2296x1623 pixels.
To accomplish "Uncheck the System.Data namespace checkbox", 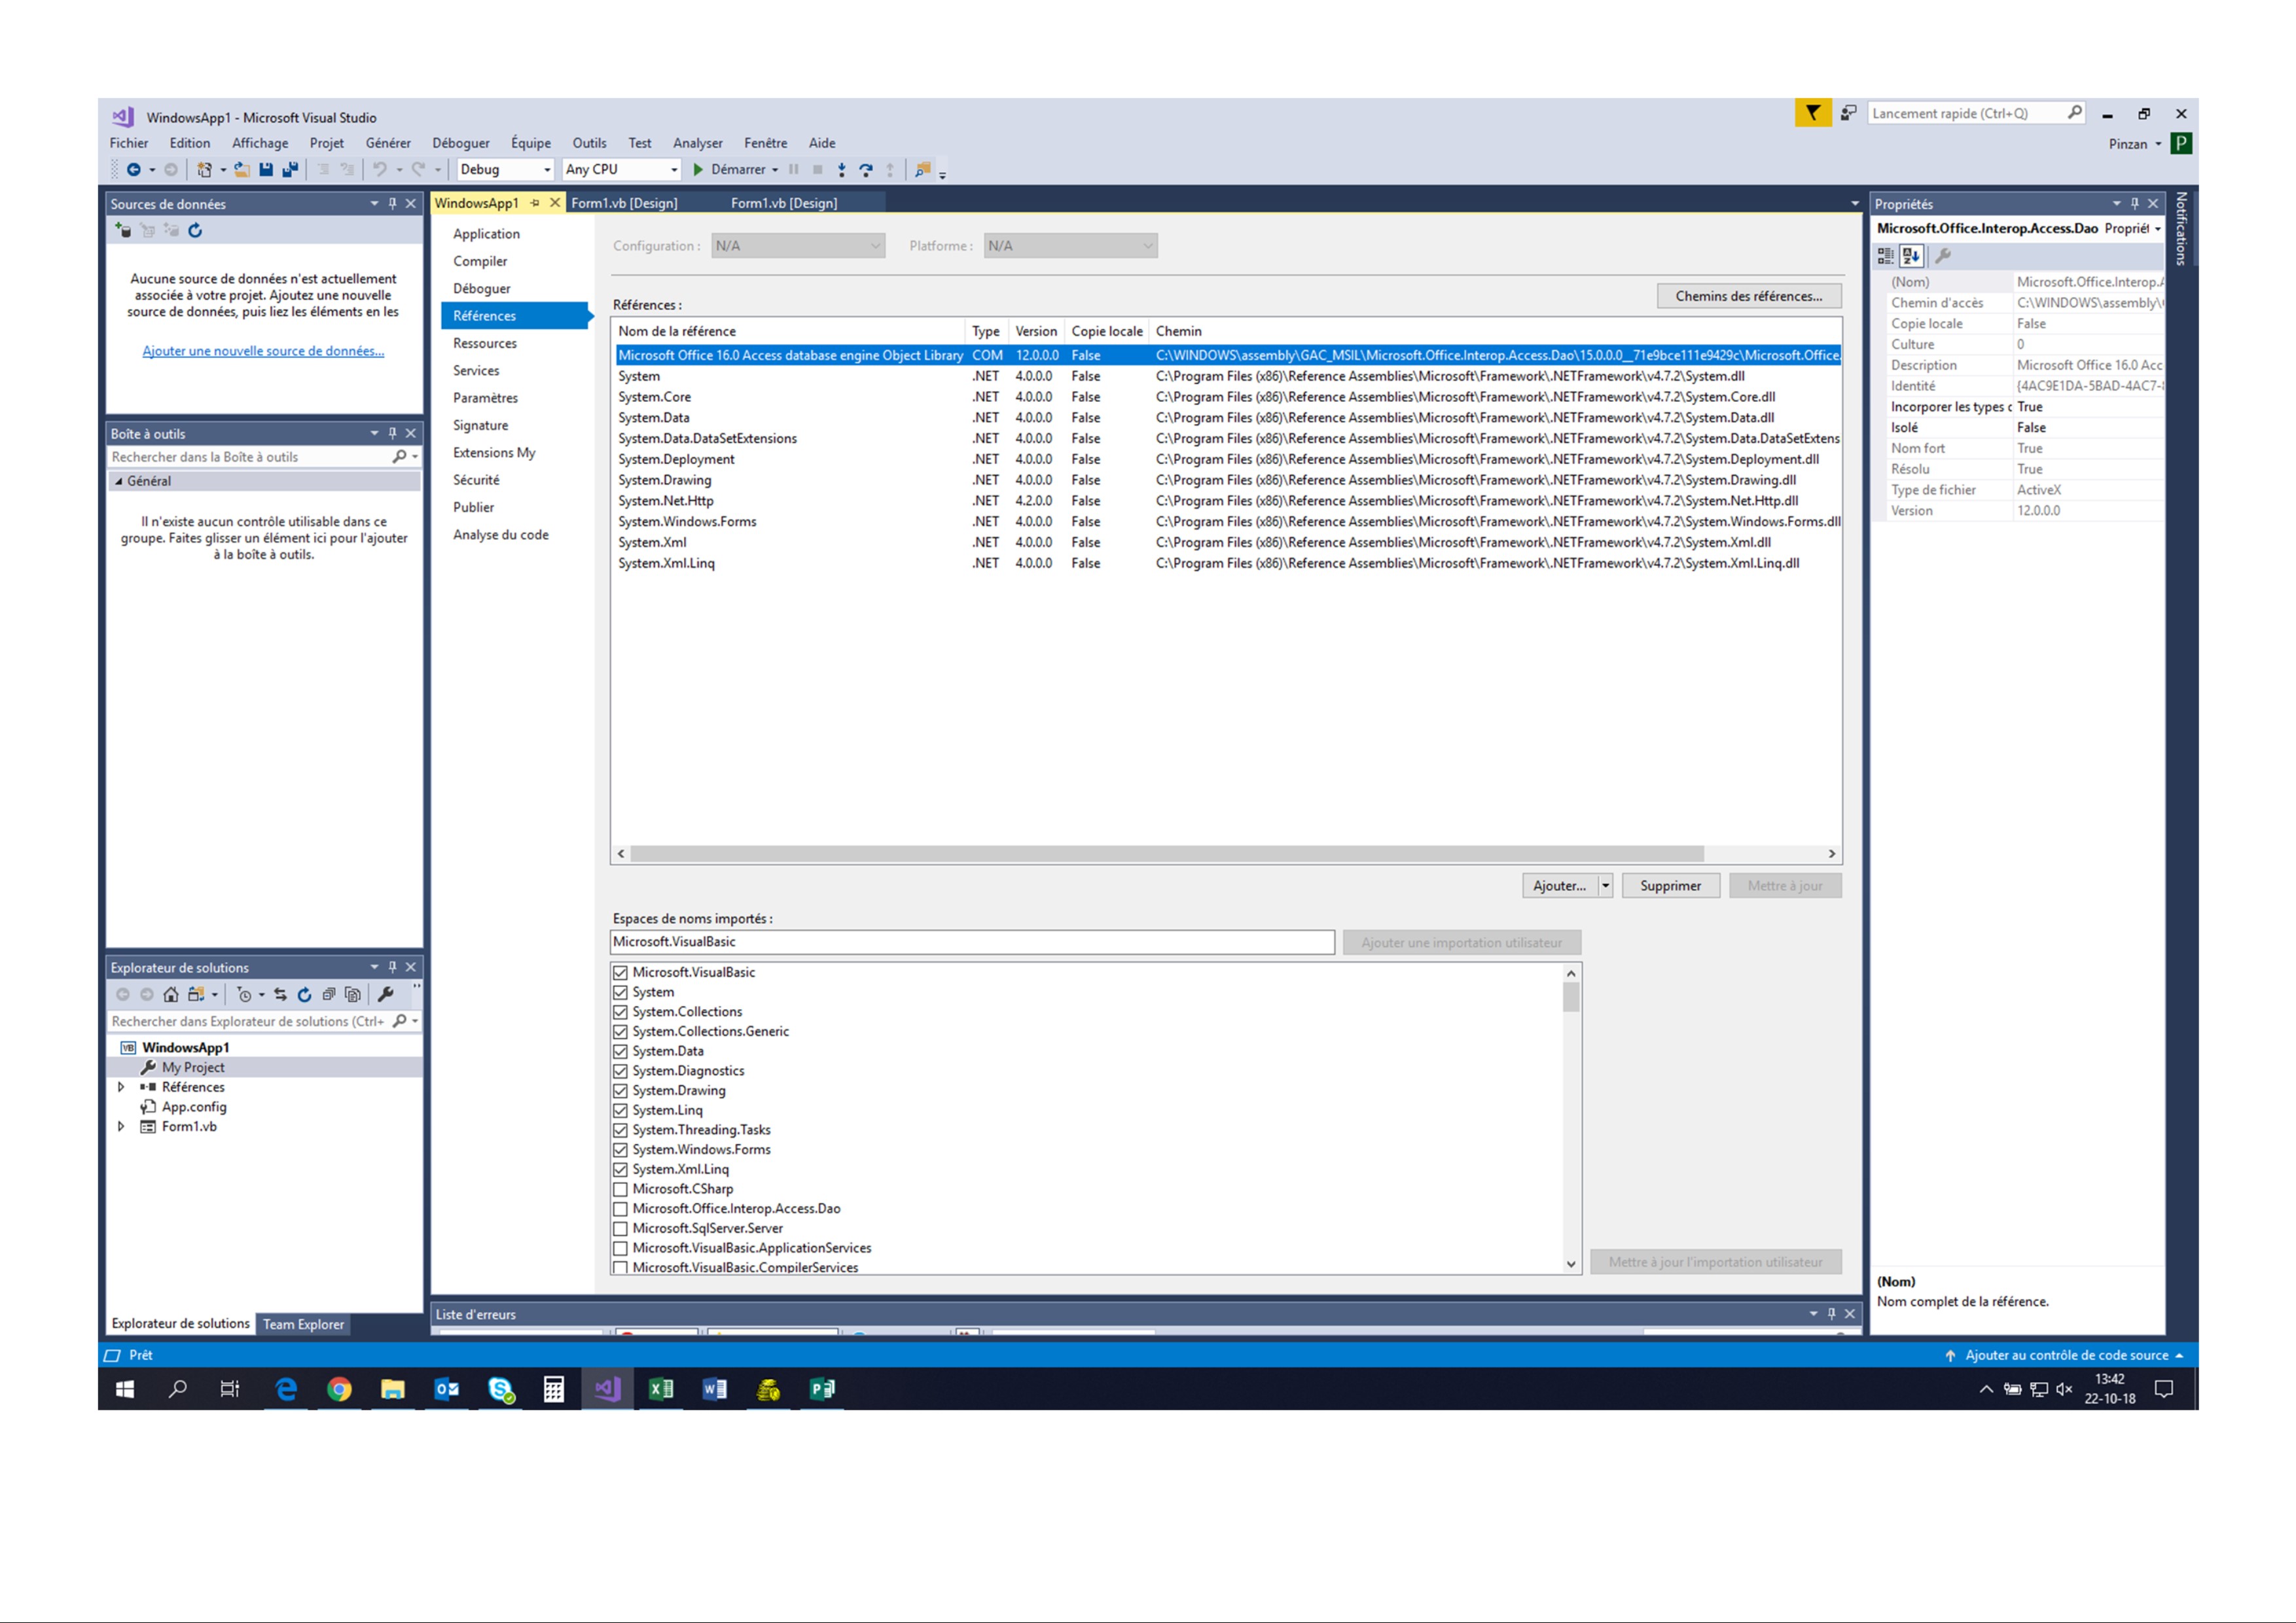I will tap(620, 1051).
